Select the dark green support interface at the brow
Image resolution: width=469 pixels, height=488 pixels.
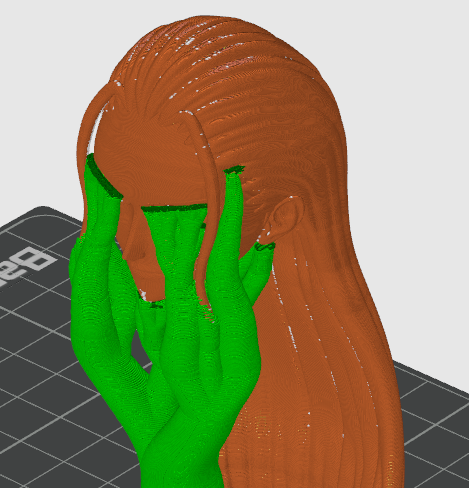tap(173, 208)
